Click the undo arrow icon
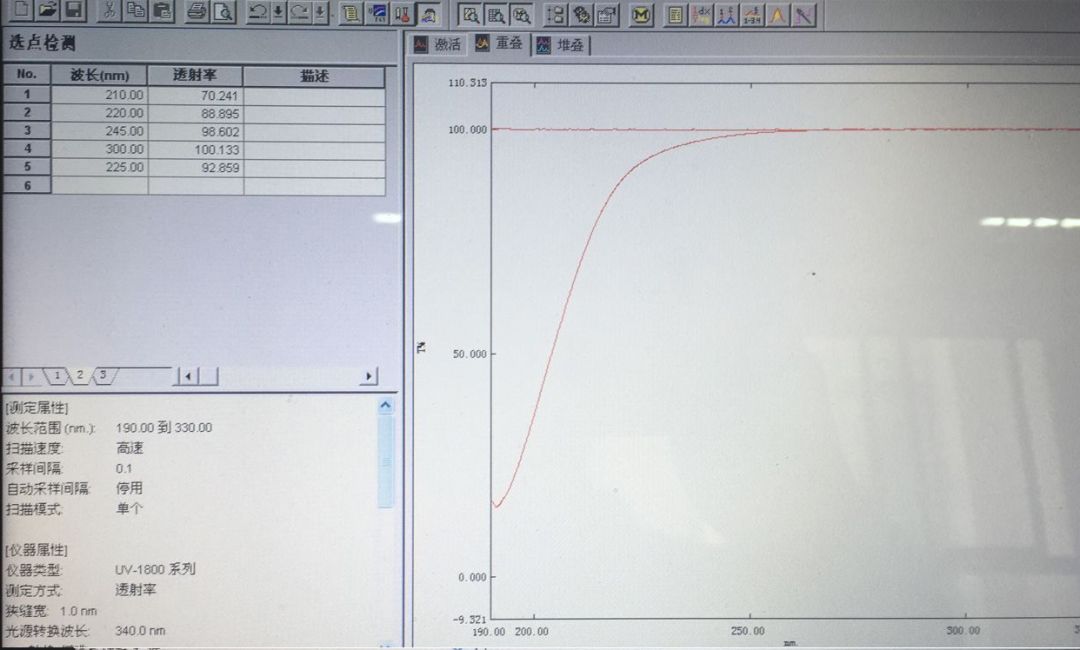1080x650 pixels. 257,13
